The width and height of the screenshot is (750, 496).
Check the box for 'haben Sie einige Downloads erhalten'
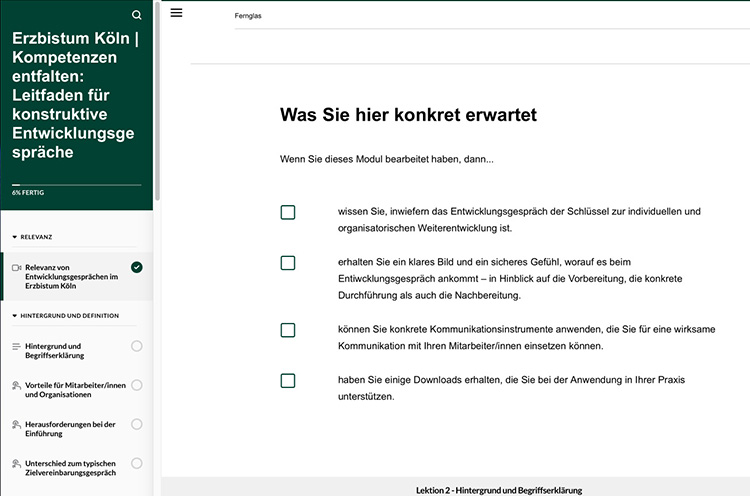pyautogui.click(x=288, y=381)
